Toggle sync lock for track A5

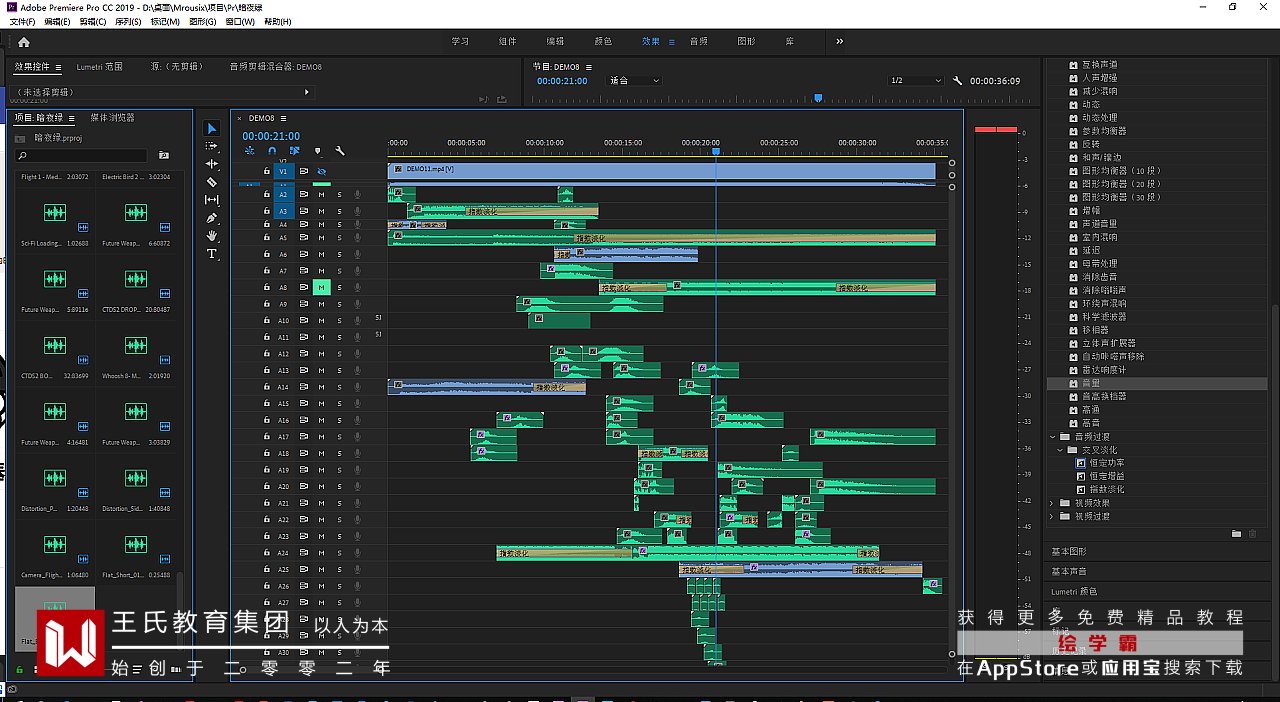pyautogui.click(x=303, y=238)
